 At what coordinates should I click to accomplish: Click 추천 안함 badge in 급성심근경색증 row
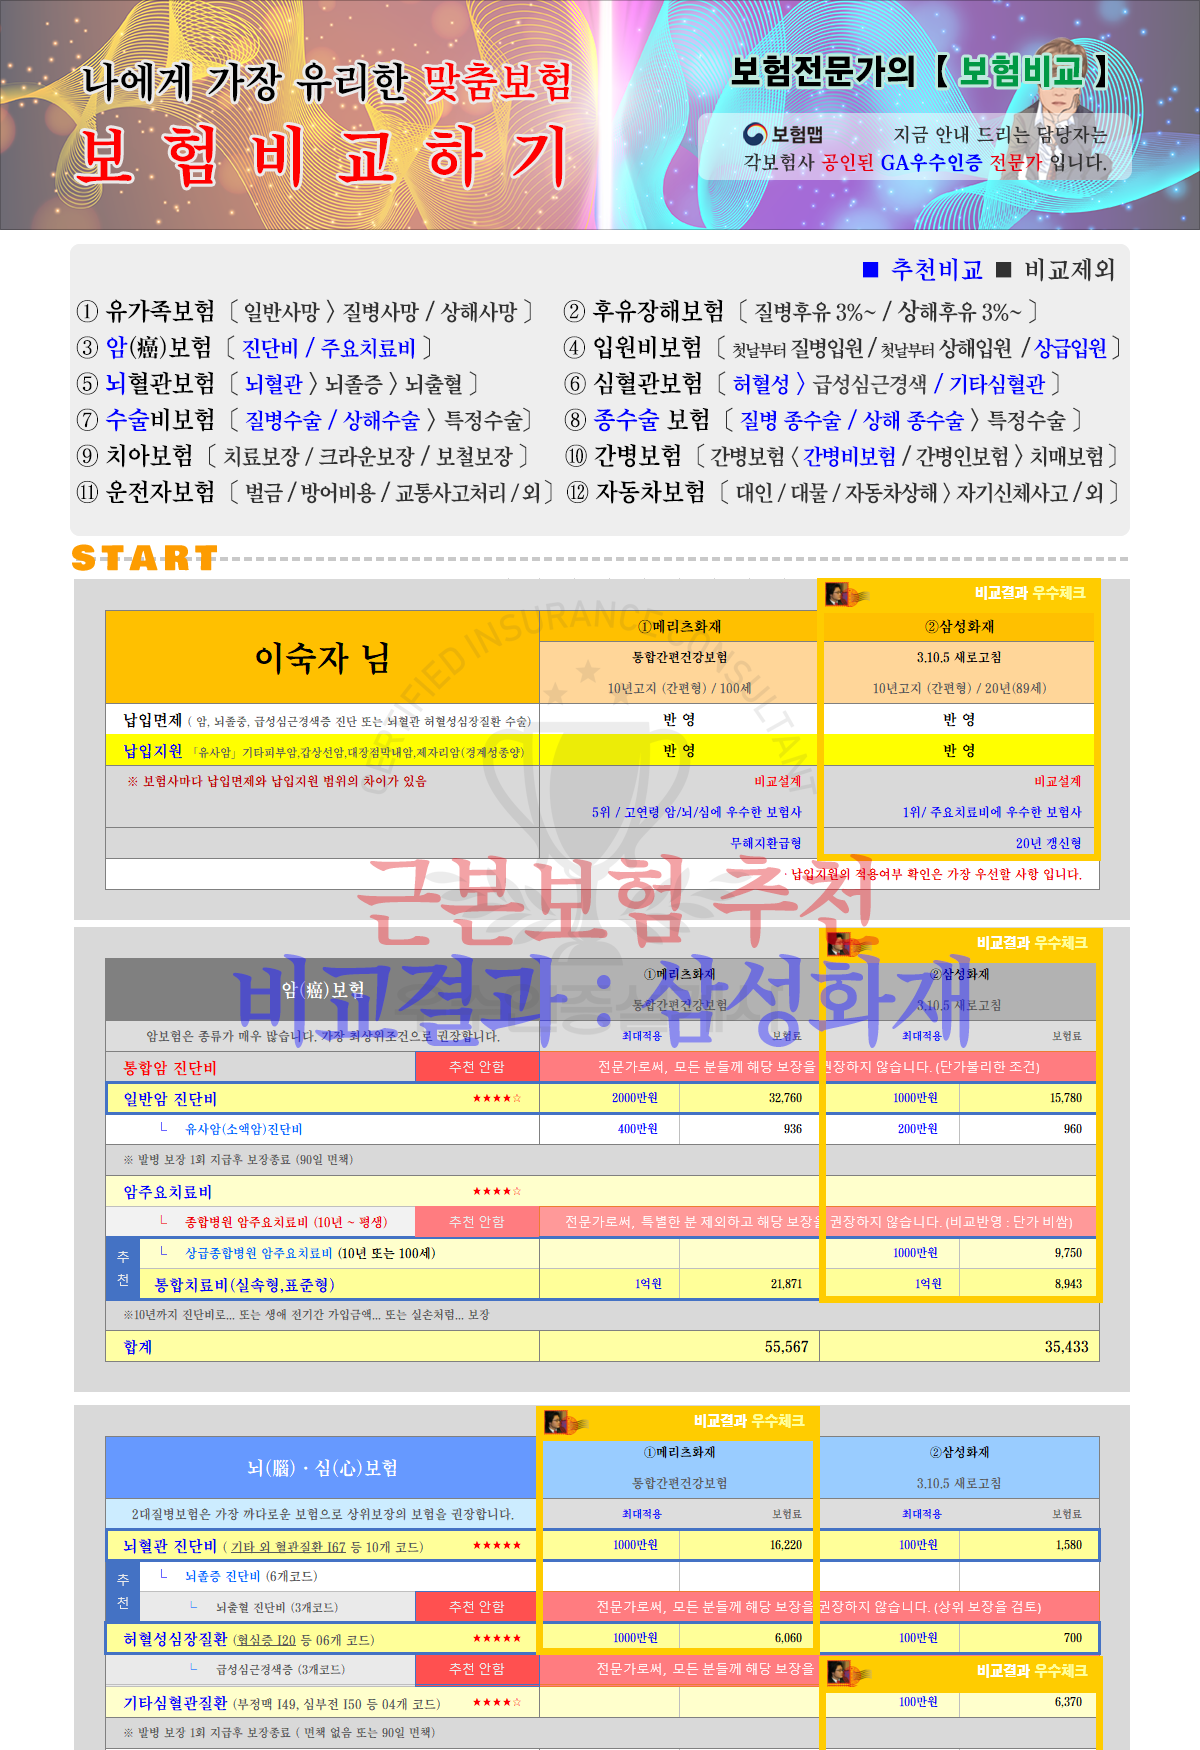pos(477,1669)
